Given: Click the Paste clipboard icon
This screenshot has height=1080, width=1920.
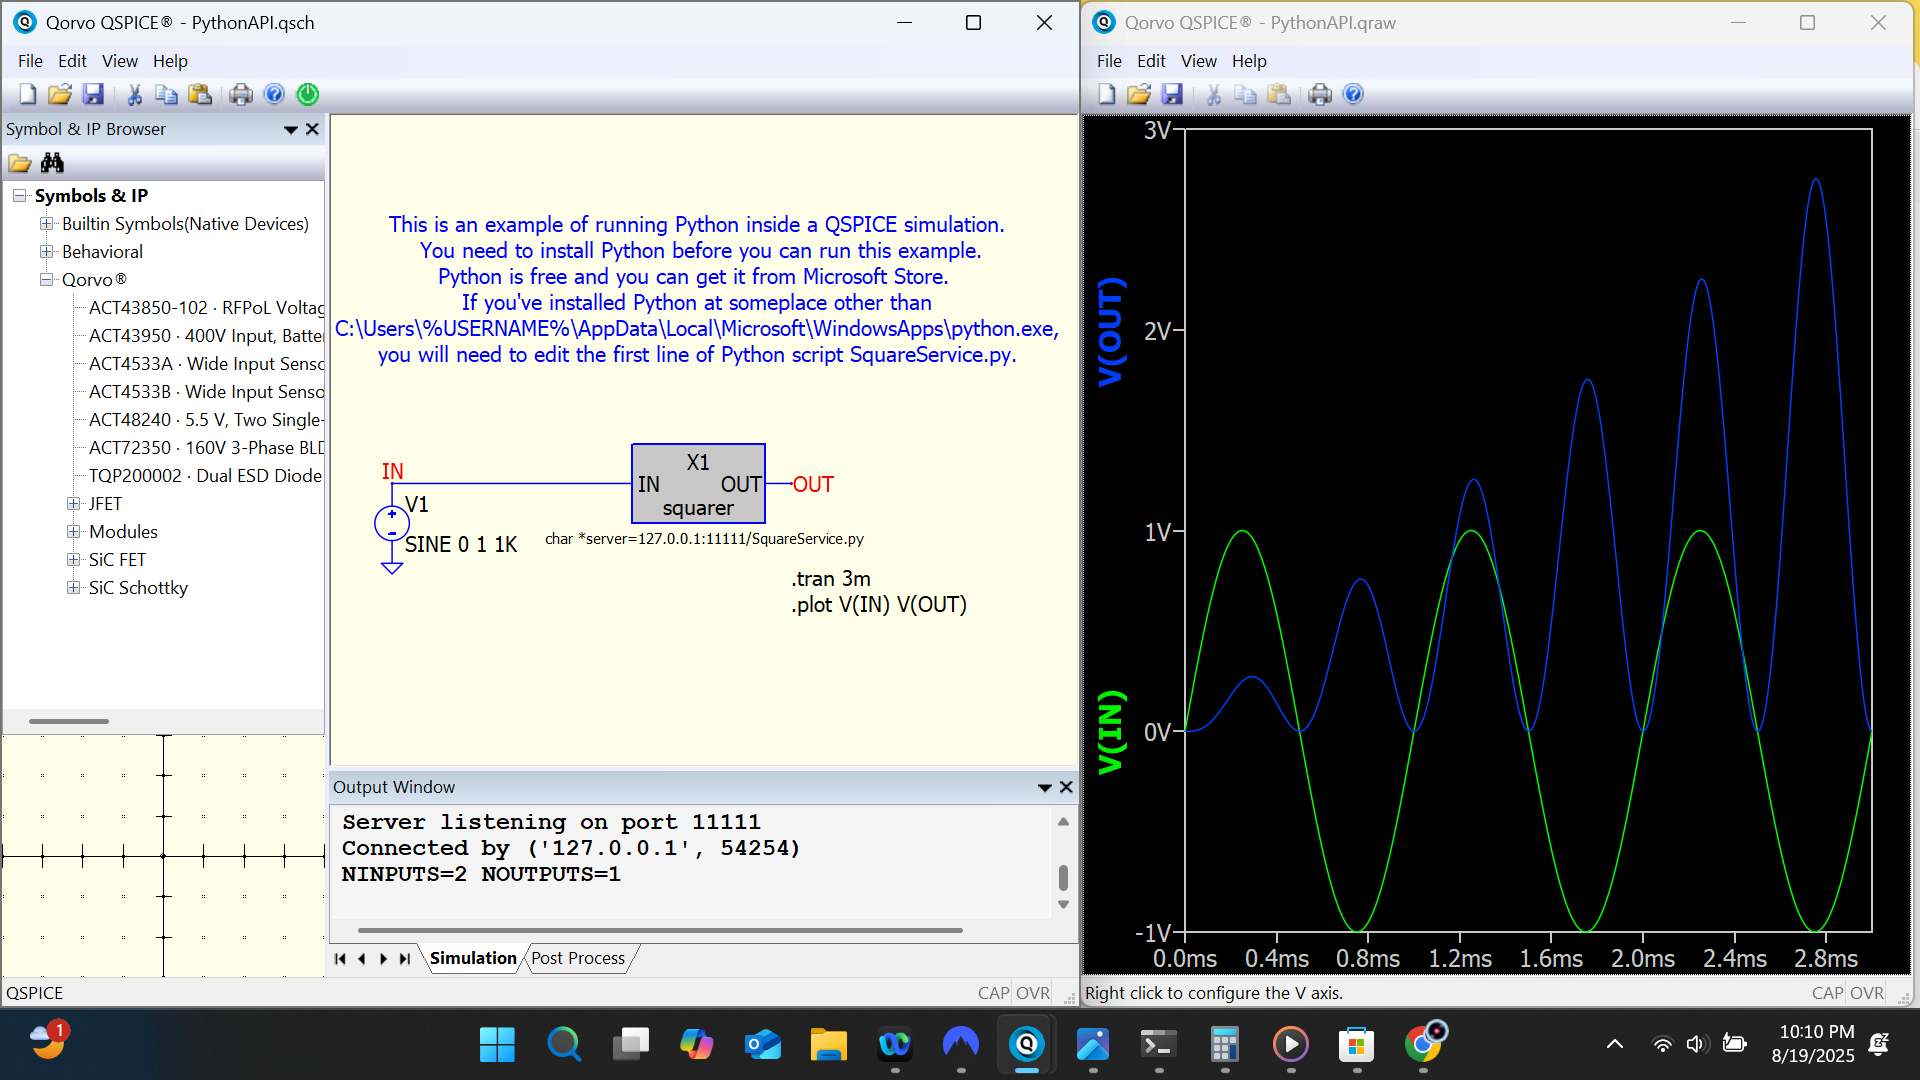Looking at the screenshot, I should click(x=200, y=94).
